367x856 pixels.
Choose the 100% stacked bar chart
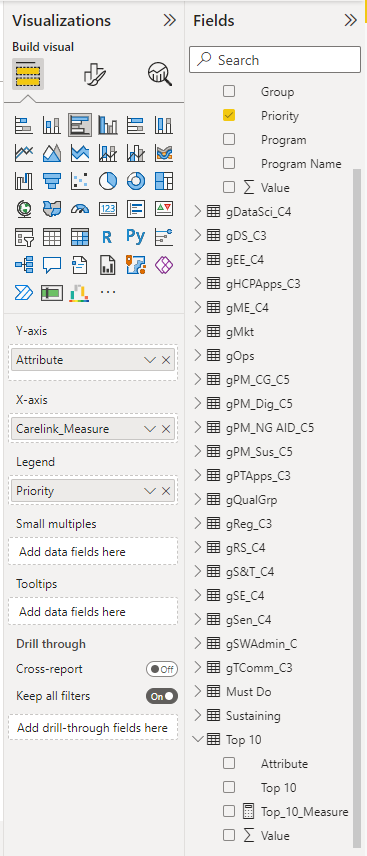[x=136, y=125]
